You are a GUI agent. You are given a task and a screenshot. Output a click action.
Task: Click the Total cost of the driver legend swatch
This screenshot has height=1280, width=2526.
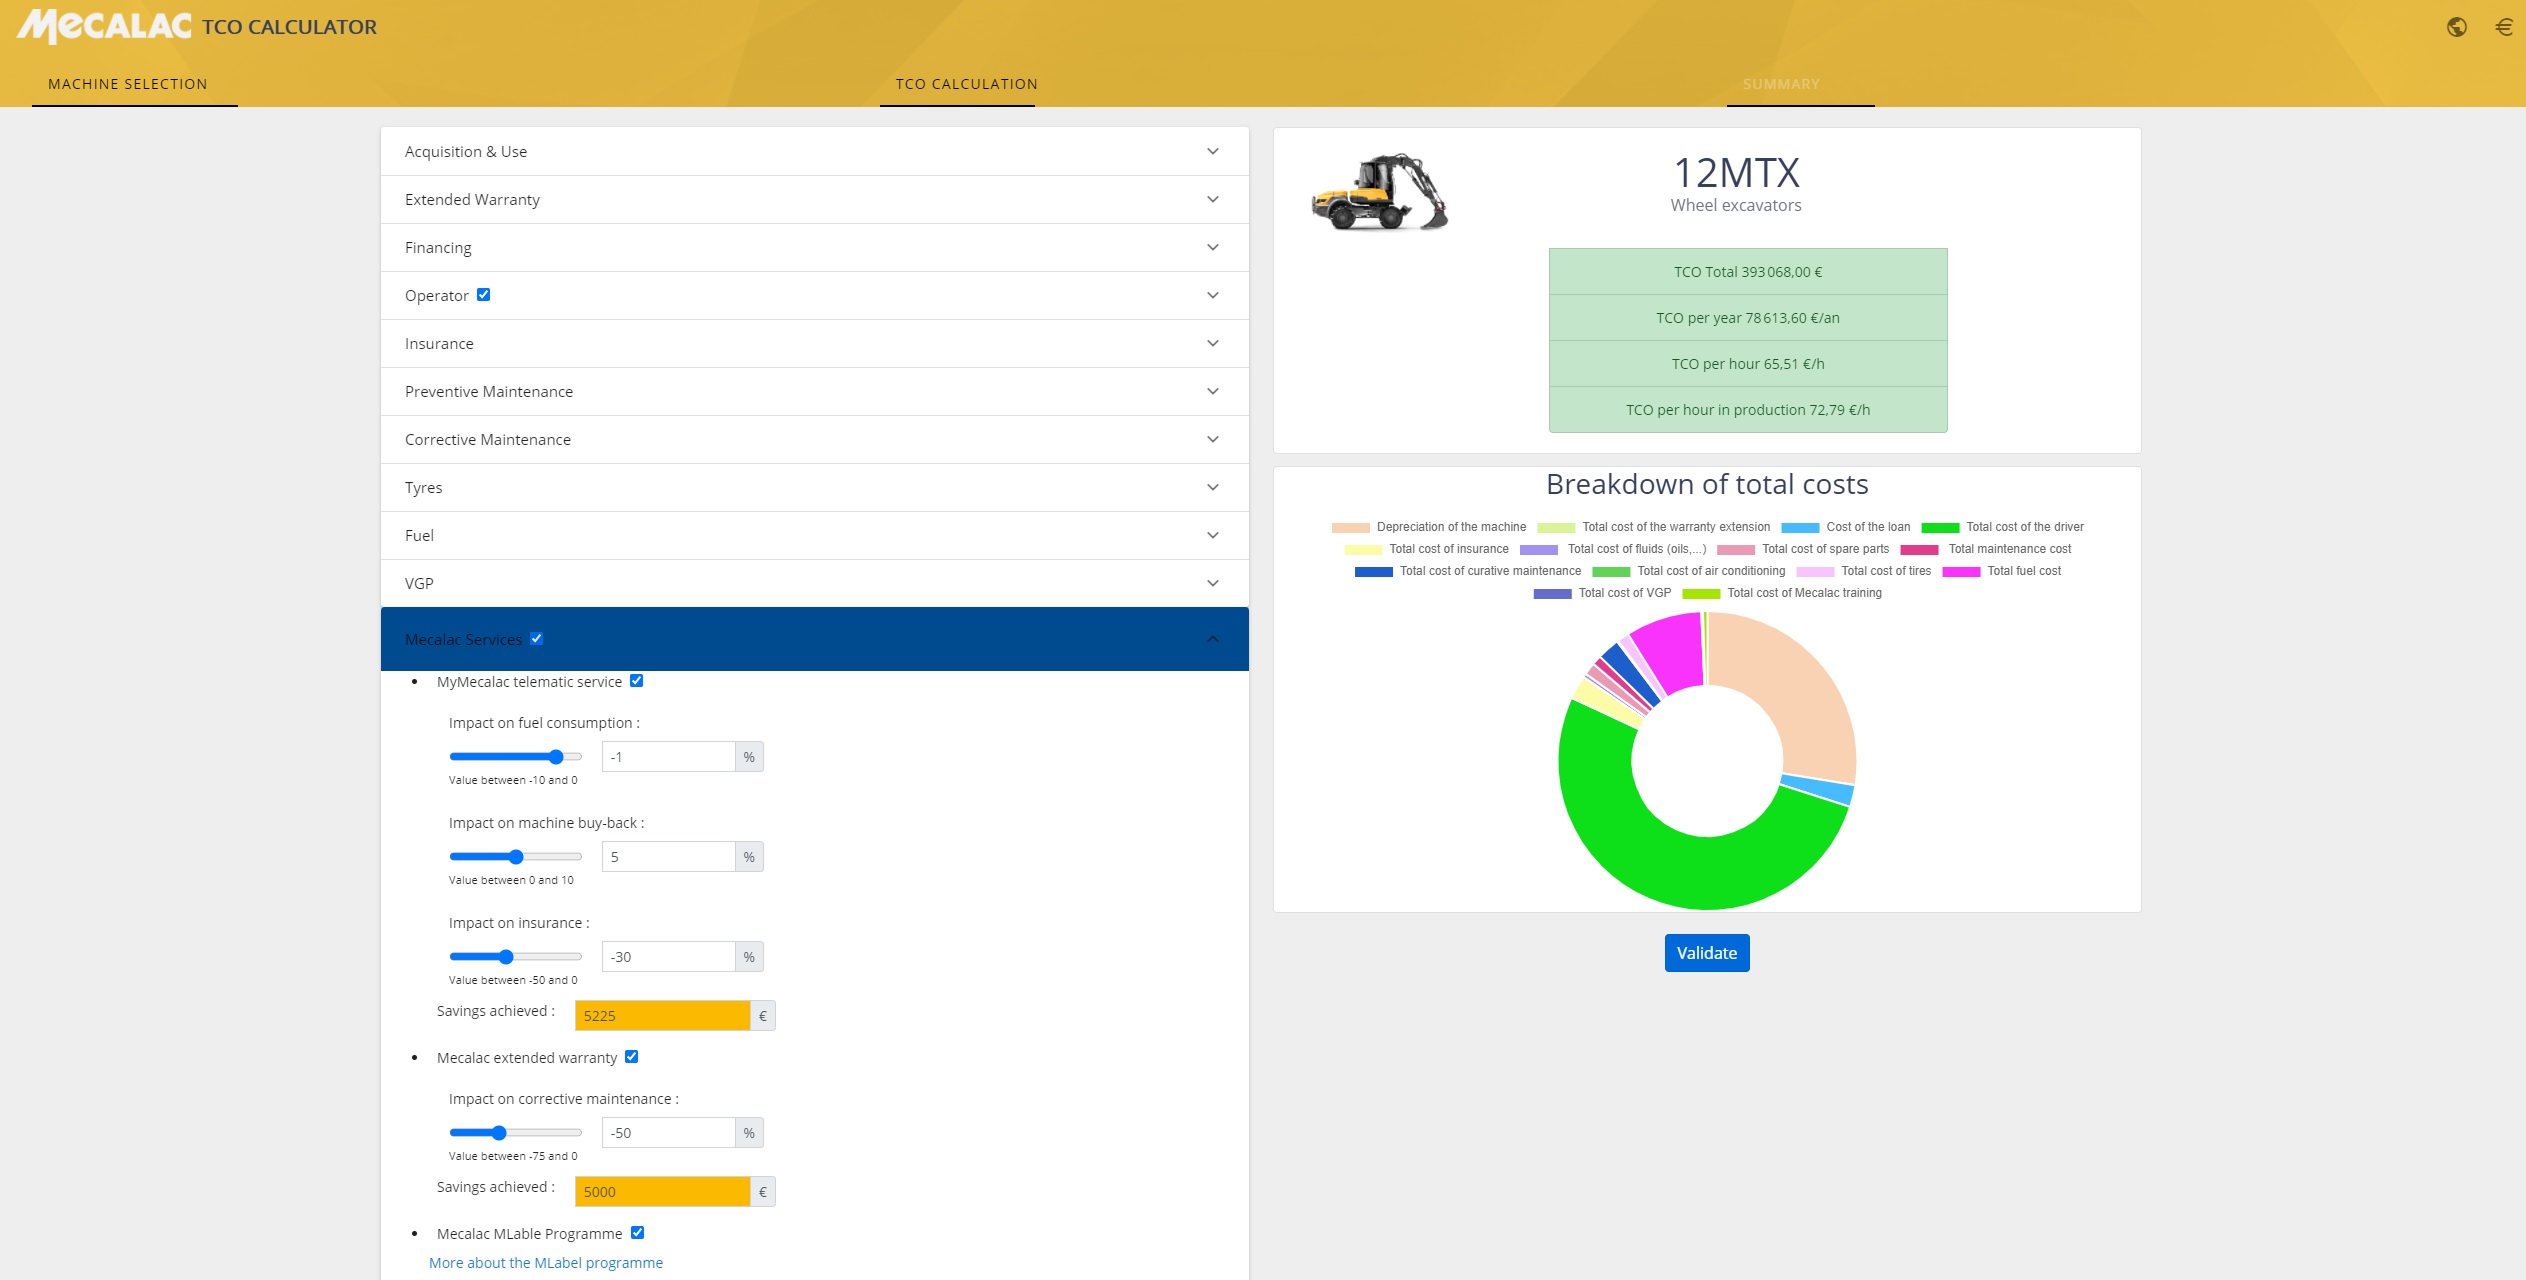[1939, 528]
